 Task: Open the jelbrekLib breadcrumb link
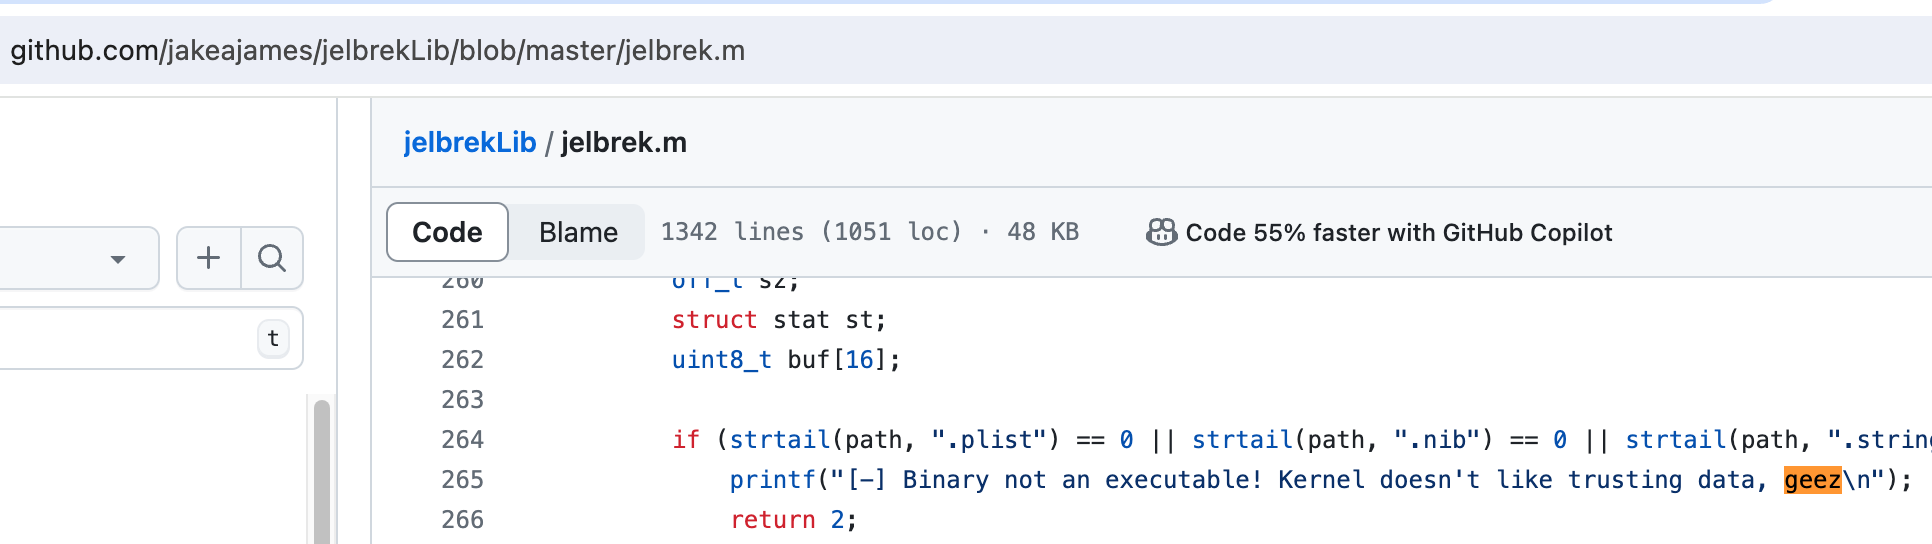[x=469, y=143]
